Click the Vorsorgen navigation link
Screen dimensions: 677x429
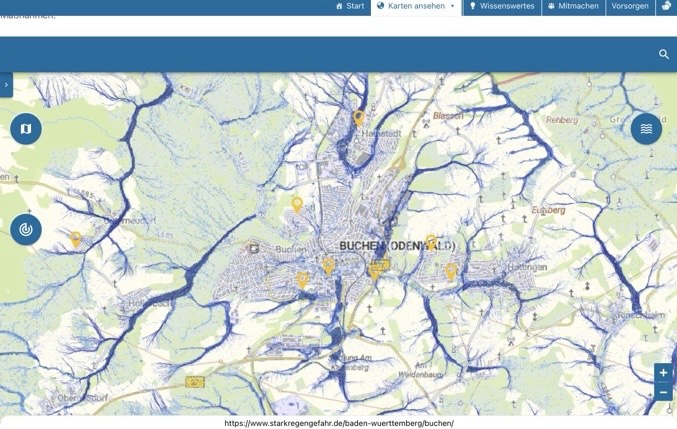(x=630, y=6)
